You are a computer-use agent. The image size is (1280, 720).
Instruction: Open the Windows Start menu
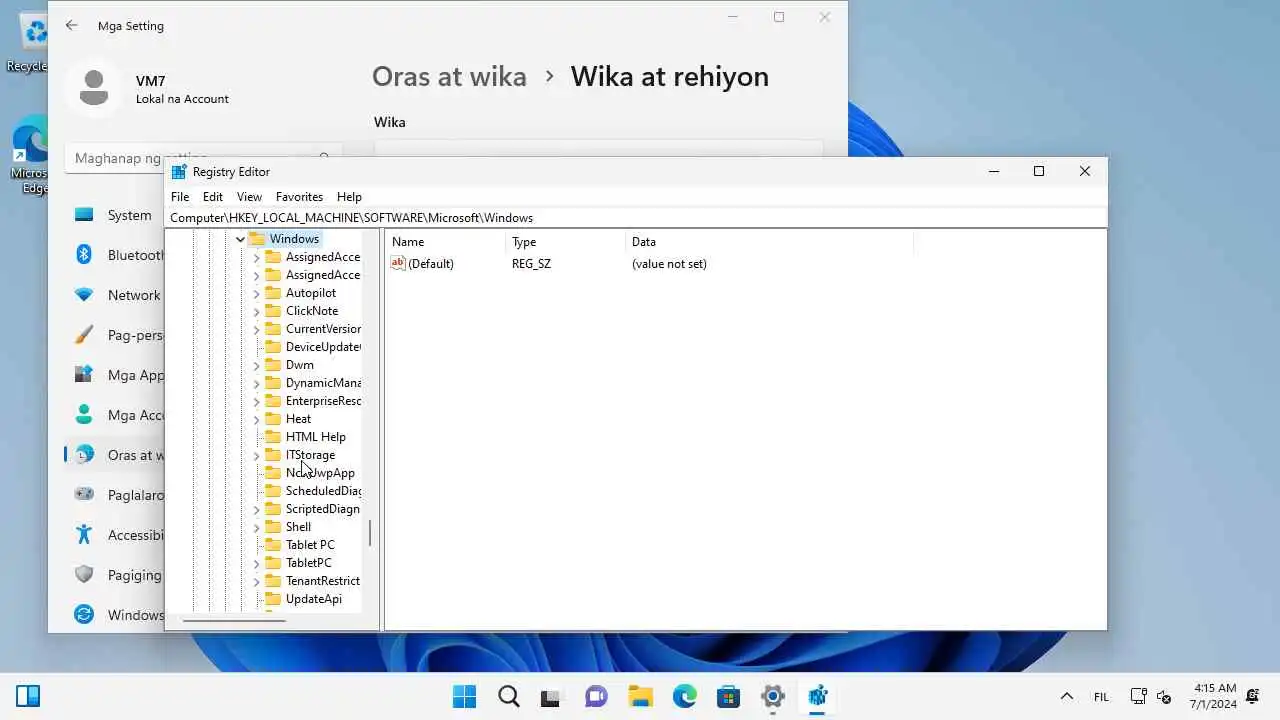[465, 696]
